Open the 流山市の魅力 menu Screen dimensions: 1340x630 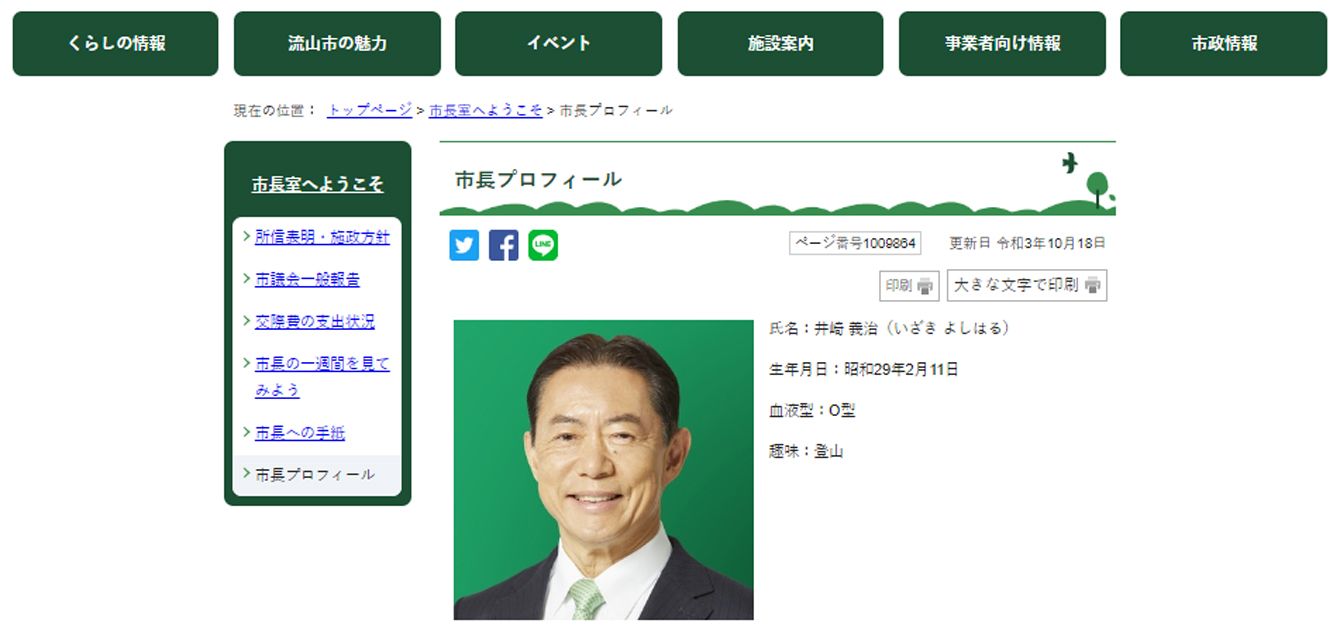point(337,44)
